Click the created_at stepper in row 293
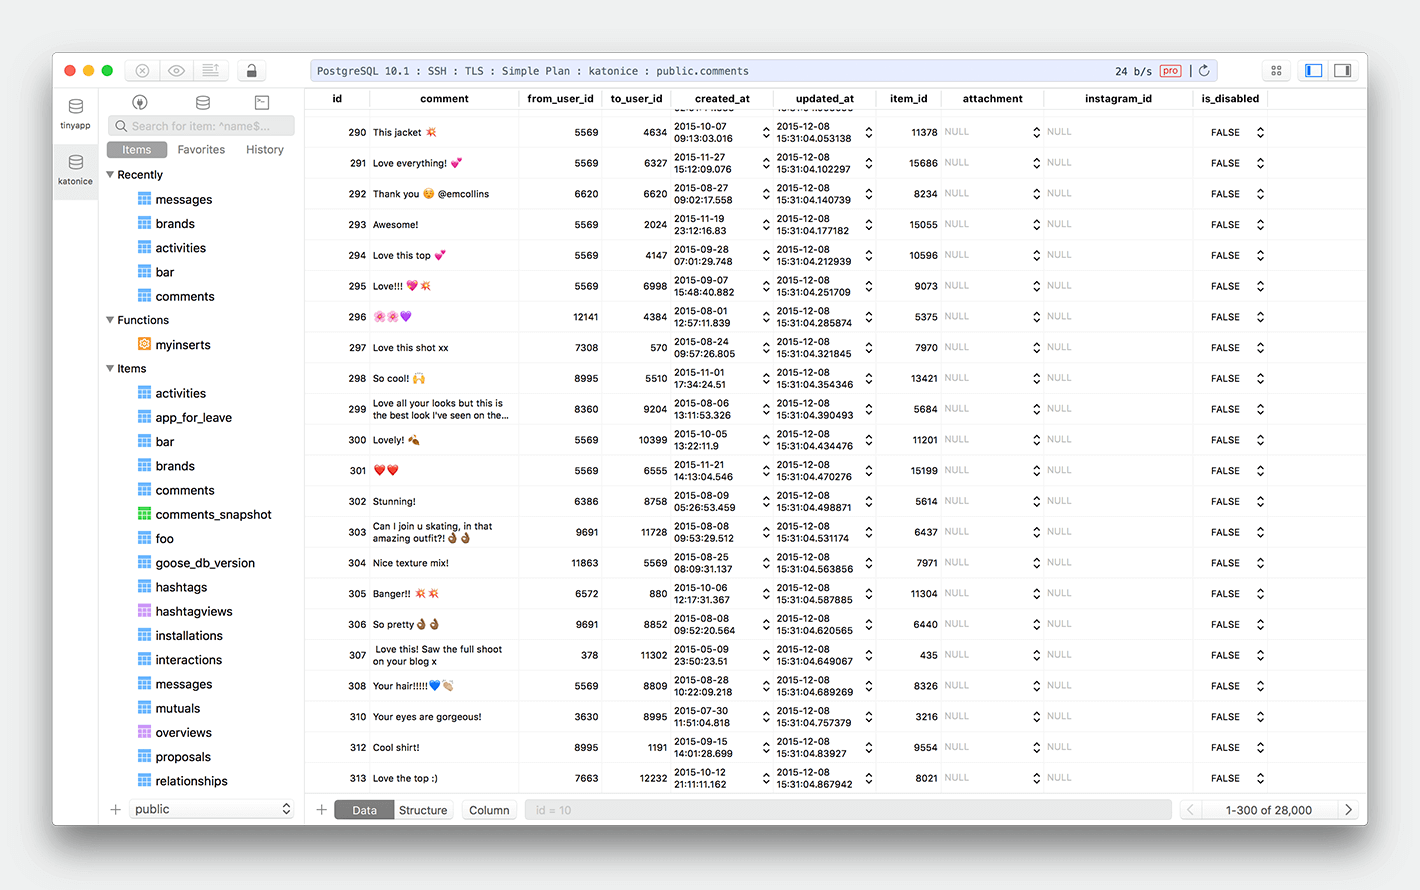 pyautogui.click(x=766, y=225)
